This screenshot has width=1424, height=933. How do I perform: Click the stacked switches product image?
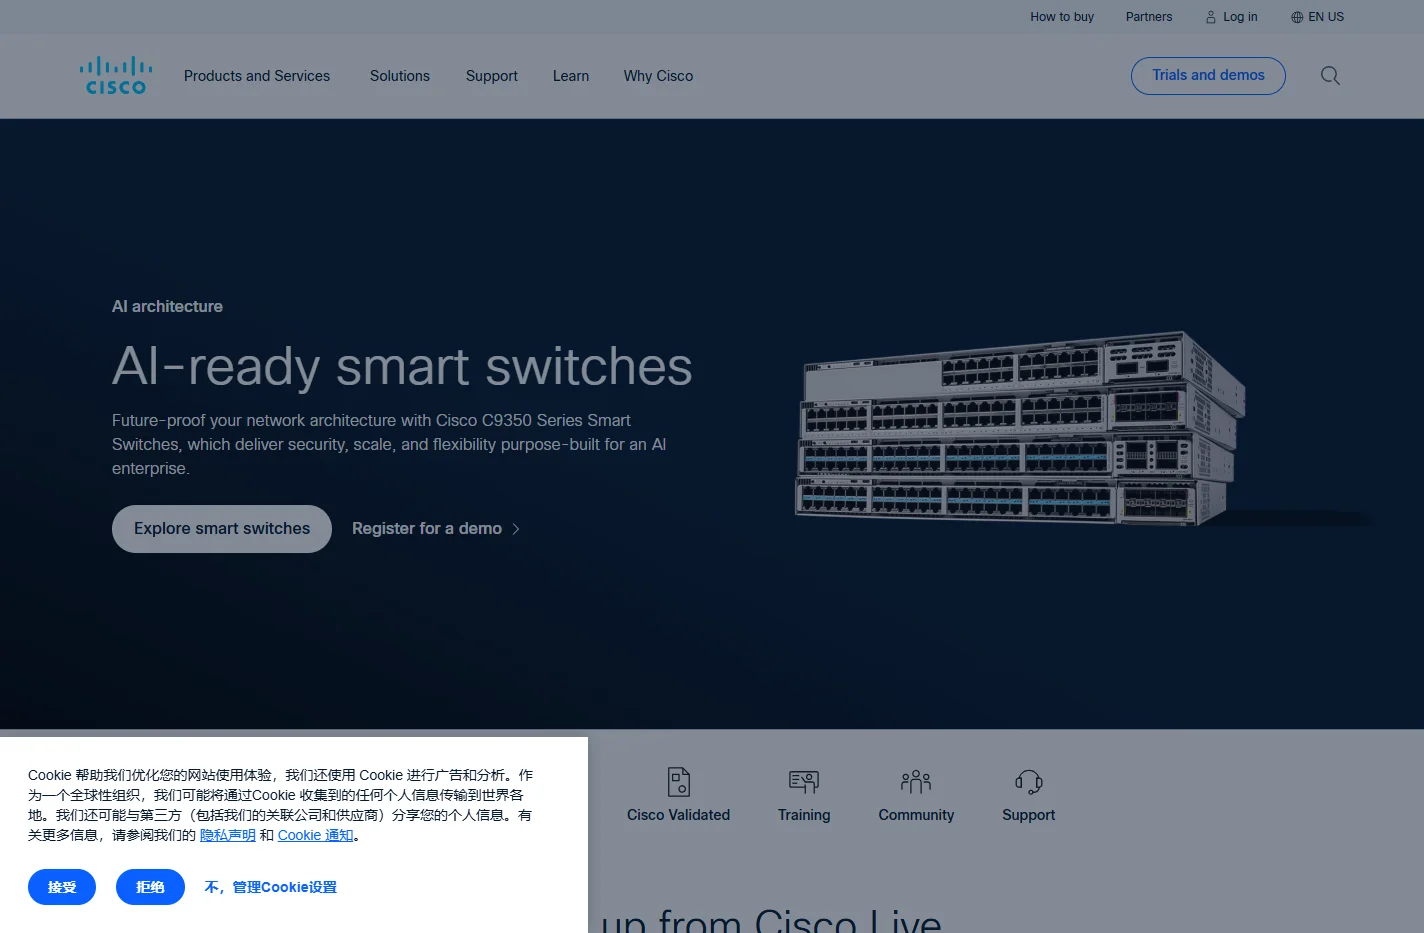[x=1020, y=429]
